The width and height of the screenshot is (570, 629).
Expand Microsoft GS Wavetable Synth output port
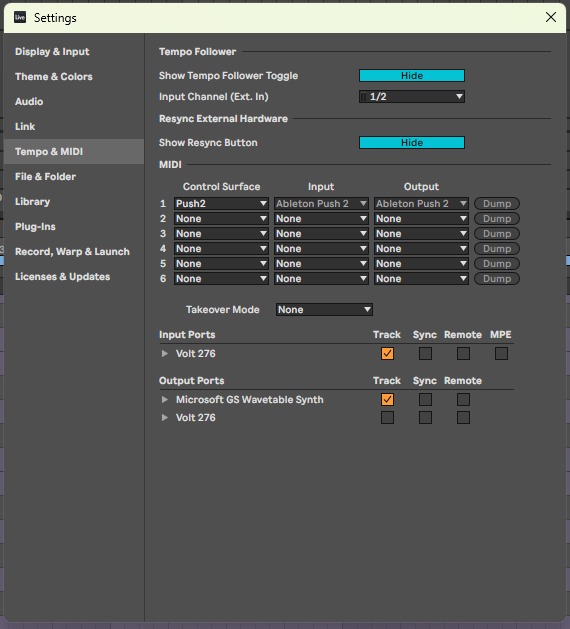tap(164, 400)
